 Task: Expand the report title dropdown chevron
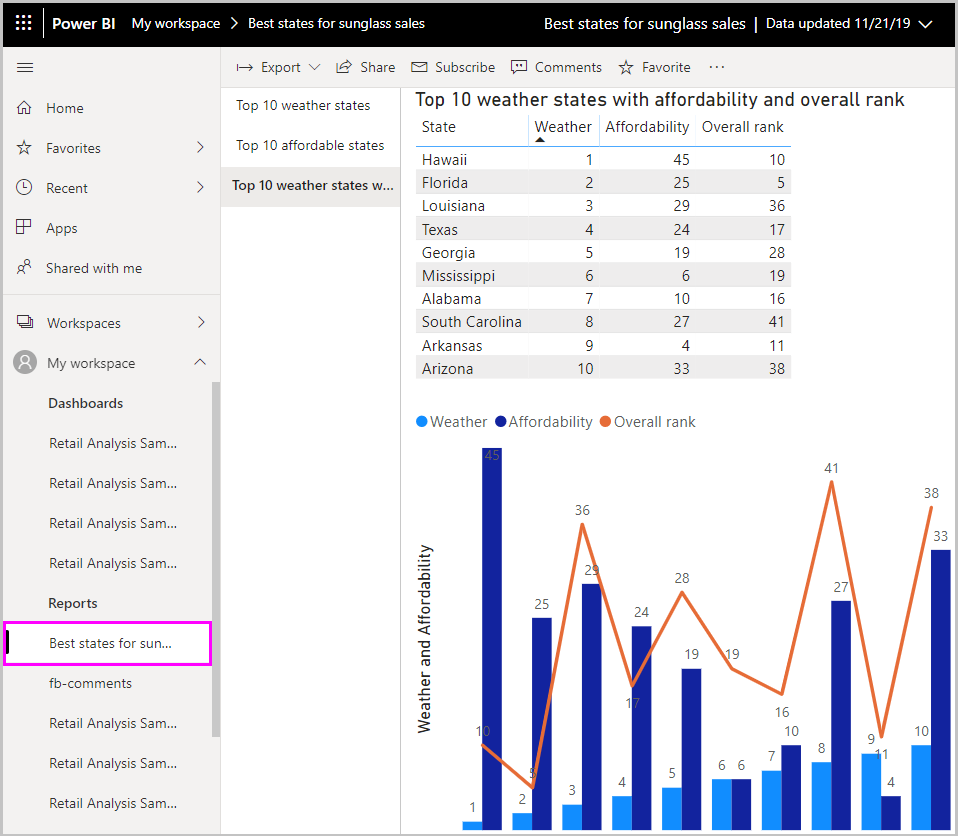926,24
